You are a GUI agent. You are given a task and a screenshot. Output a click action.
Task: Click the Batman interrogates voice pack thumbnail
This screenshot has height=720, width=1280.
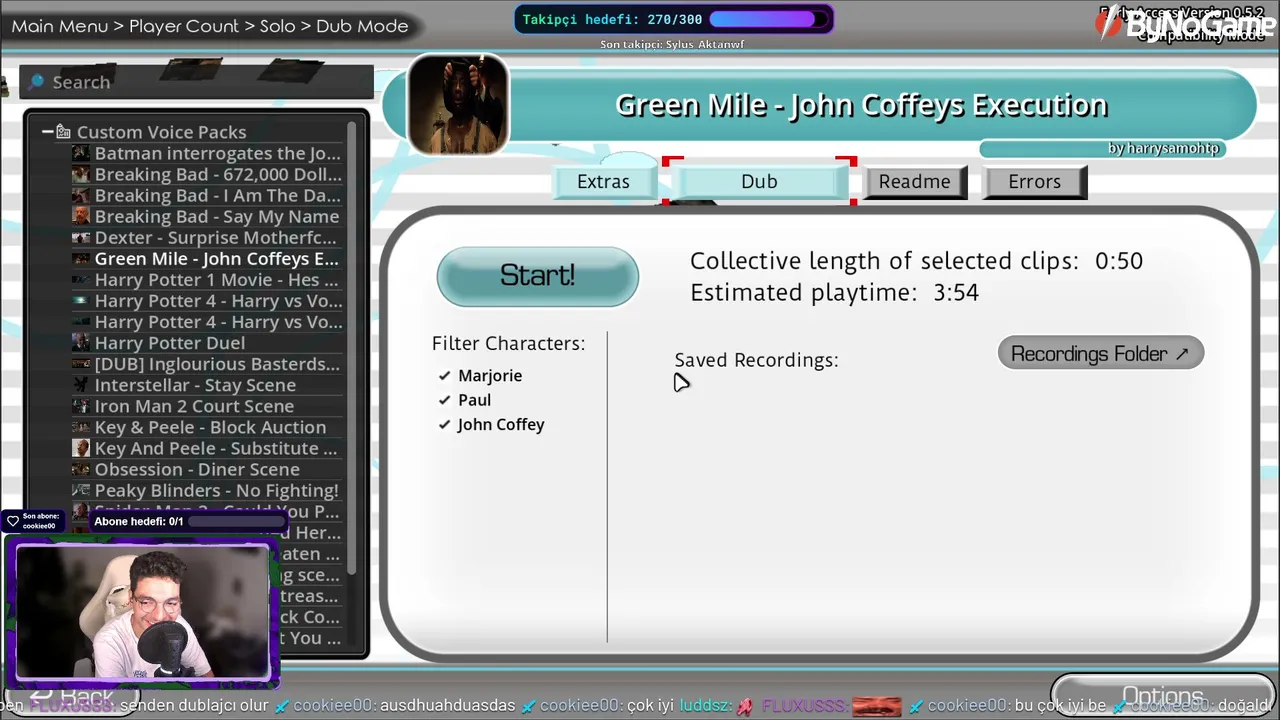click(80, 153)
